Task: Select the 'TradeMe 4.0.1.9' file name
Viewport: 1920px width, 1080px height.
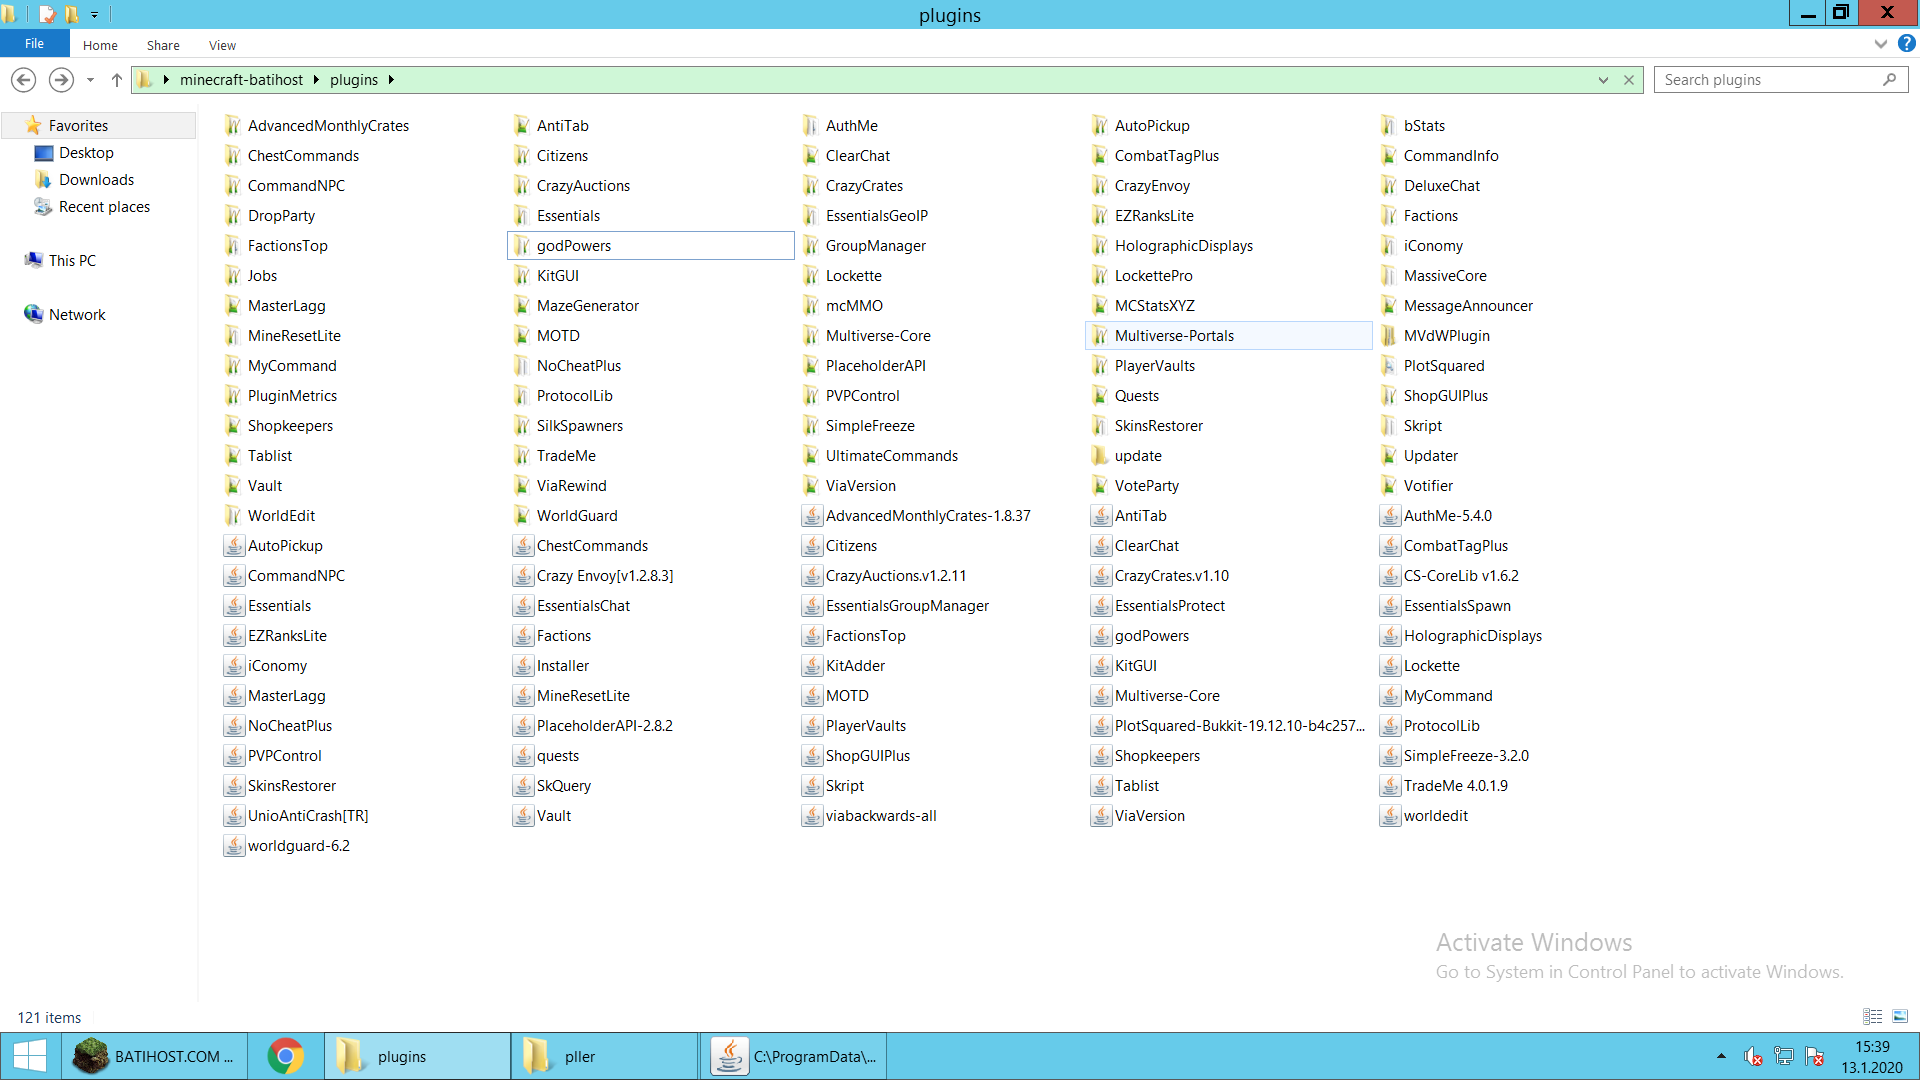Action: (x=1455, y=786)
